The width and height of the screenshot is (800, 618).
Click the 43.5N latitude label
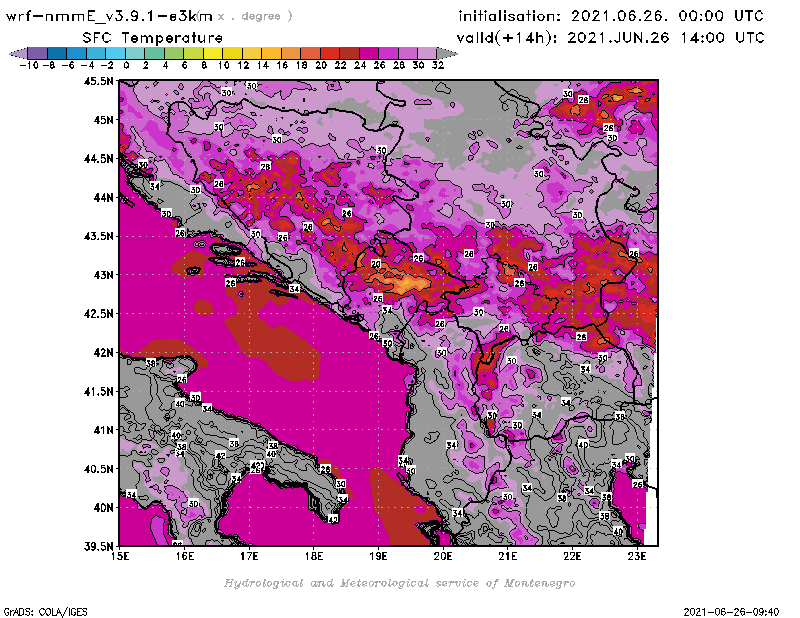98,236
